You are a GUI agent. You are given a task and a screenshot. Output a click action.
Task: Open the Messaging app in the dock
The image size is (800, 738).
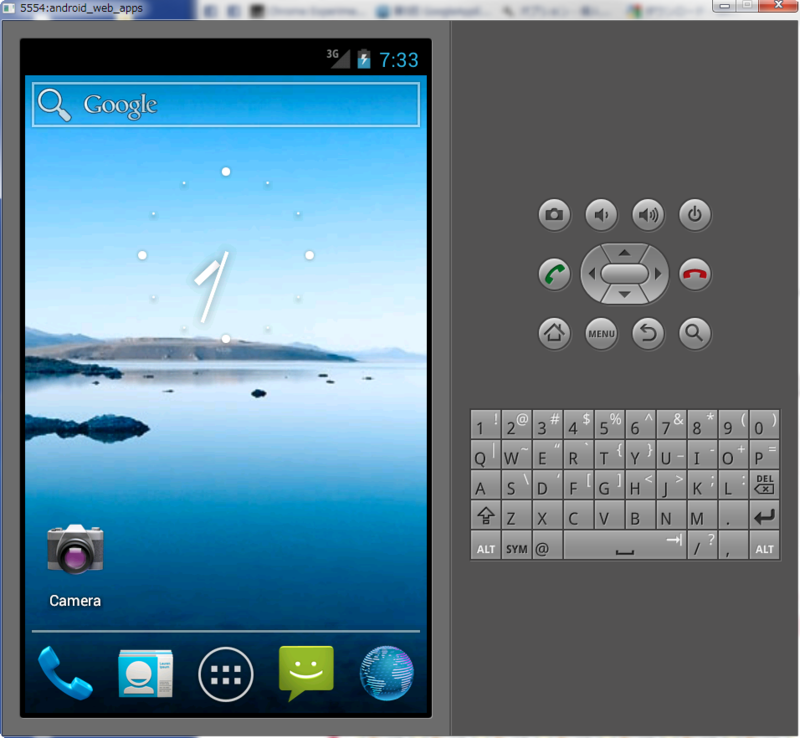[306, 673]
